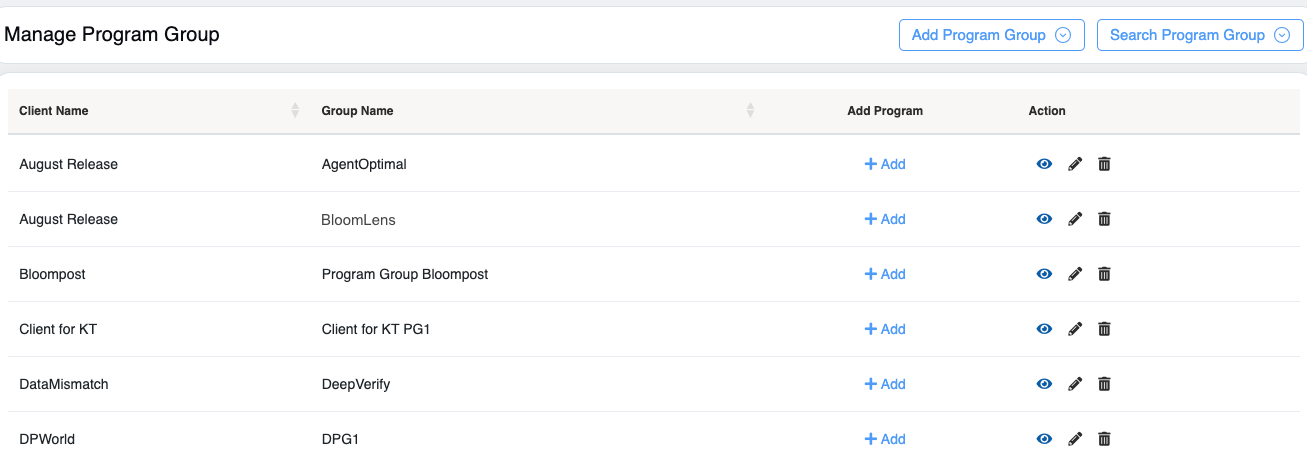The height and width of the screenshot is (460, 1307).
Task: Click the pencil icon for DPG1
Action: point(1075,439)
